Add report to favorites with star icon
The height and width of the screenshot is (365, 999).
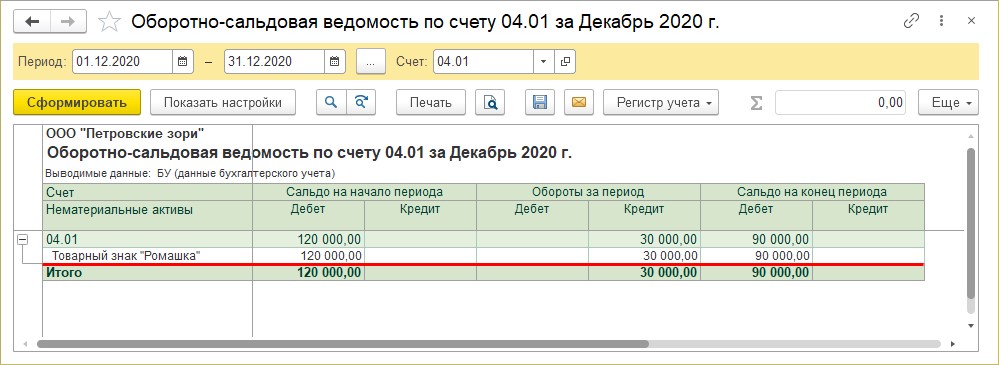110,22
